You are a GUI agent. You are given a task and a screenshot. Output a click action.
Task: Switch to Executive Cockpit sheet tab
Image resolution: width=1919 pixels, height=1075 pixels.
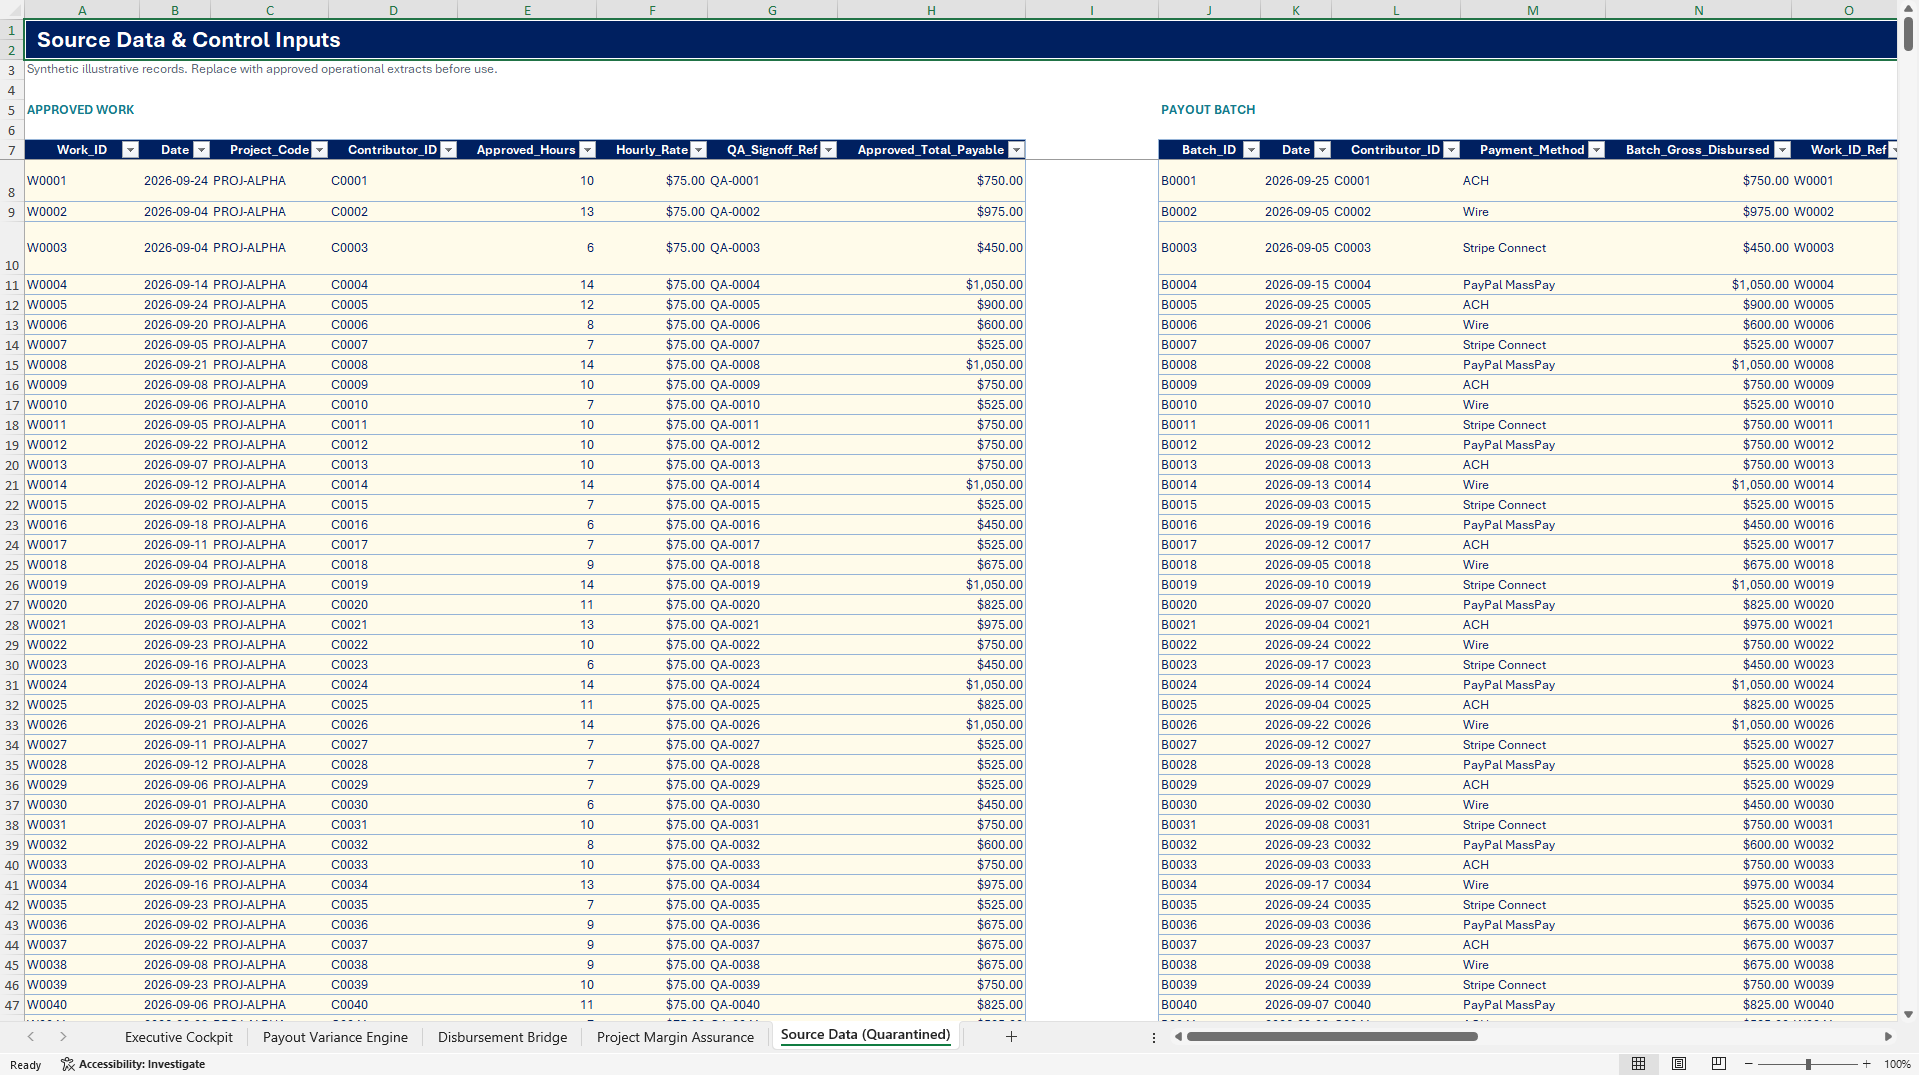pyautogui.click(x=178, y=1037)
